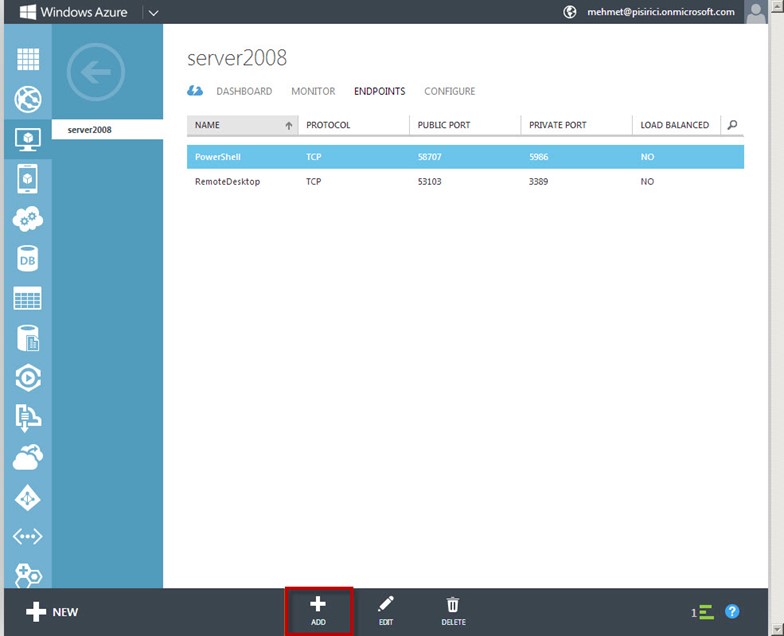Click the globe language icon

point(570,12)
